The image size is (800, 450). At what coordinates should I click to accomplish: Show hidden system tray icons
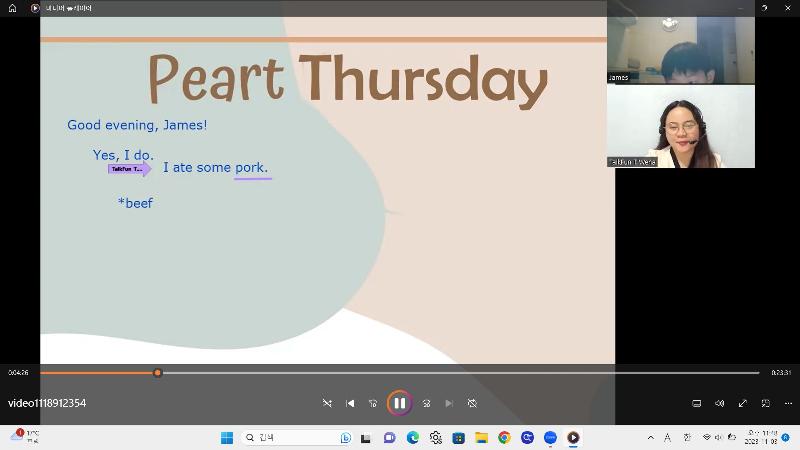click(x=651, y=438)
